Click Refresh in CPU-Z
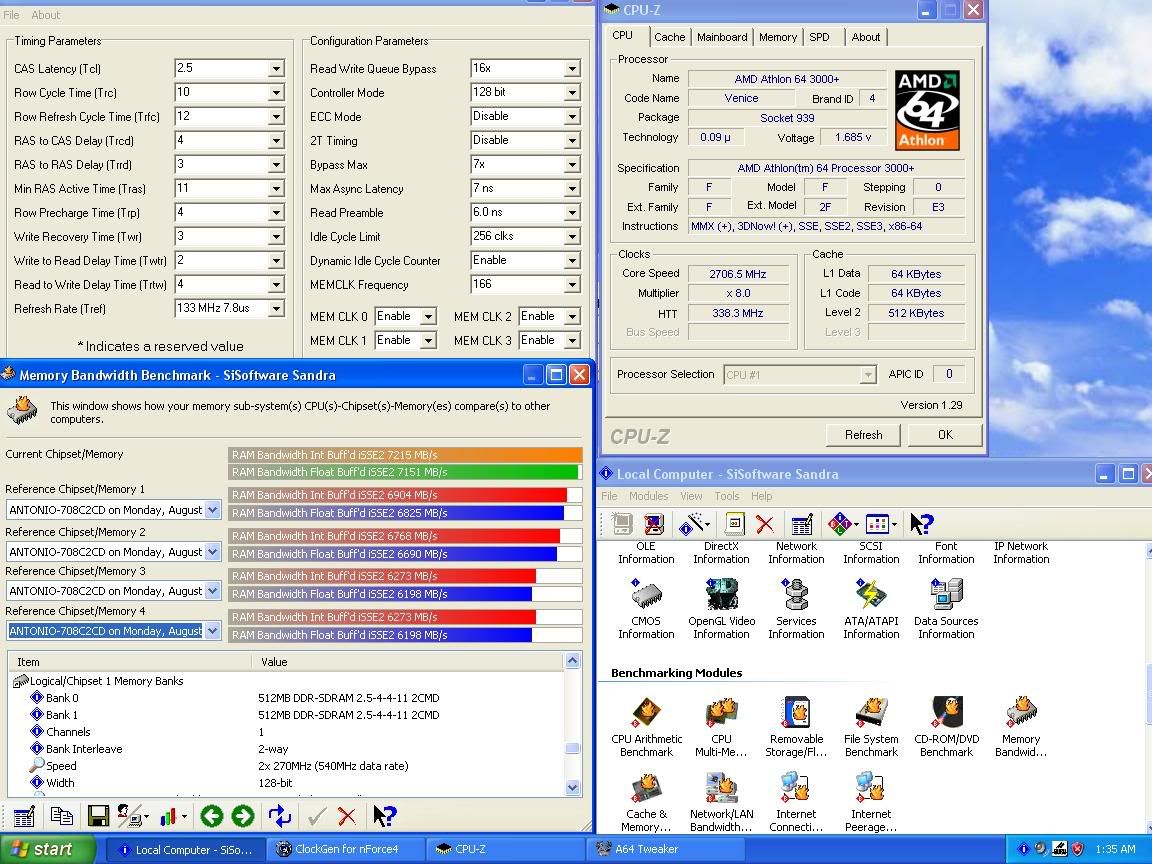 862,434
